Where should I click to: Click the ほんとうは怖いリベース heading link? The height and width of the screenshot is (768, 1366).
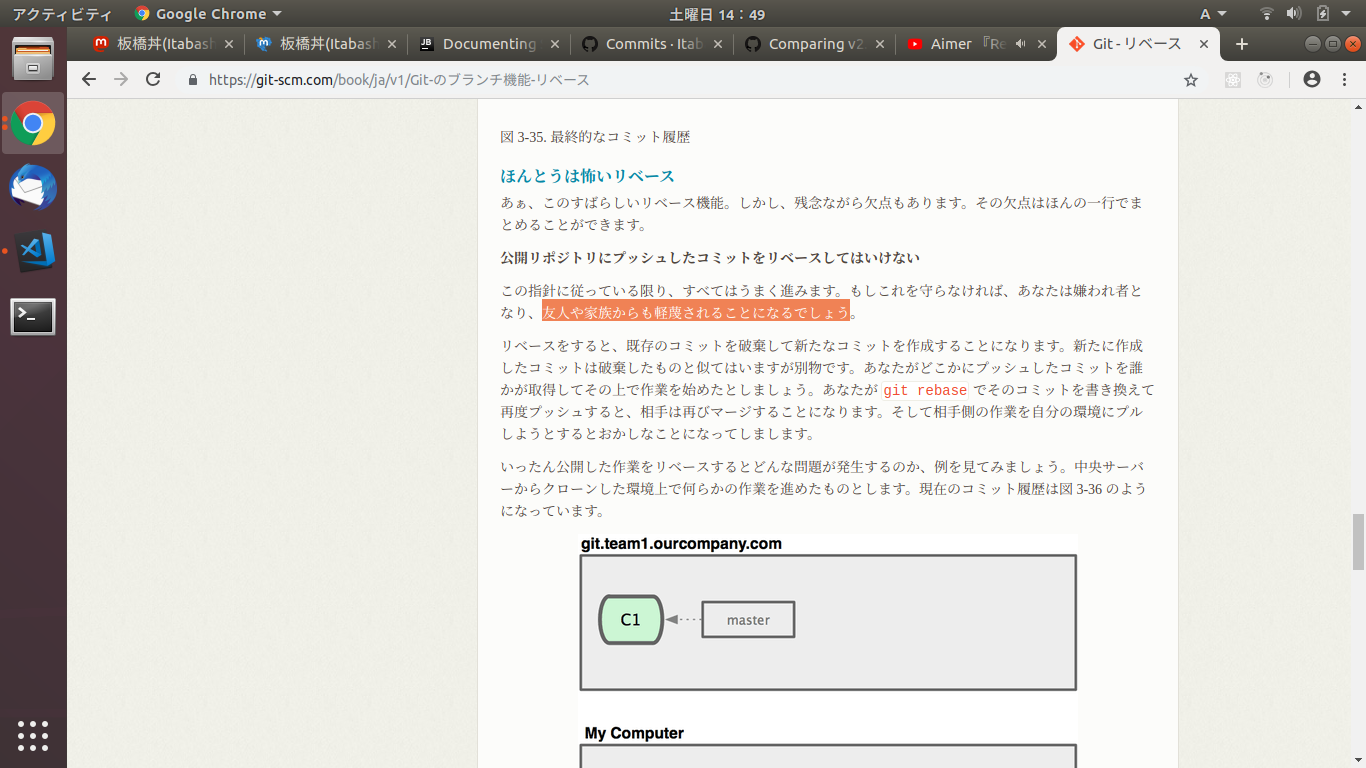587,176
